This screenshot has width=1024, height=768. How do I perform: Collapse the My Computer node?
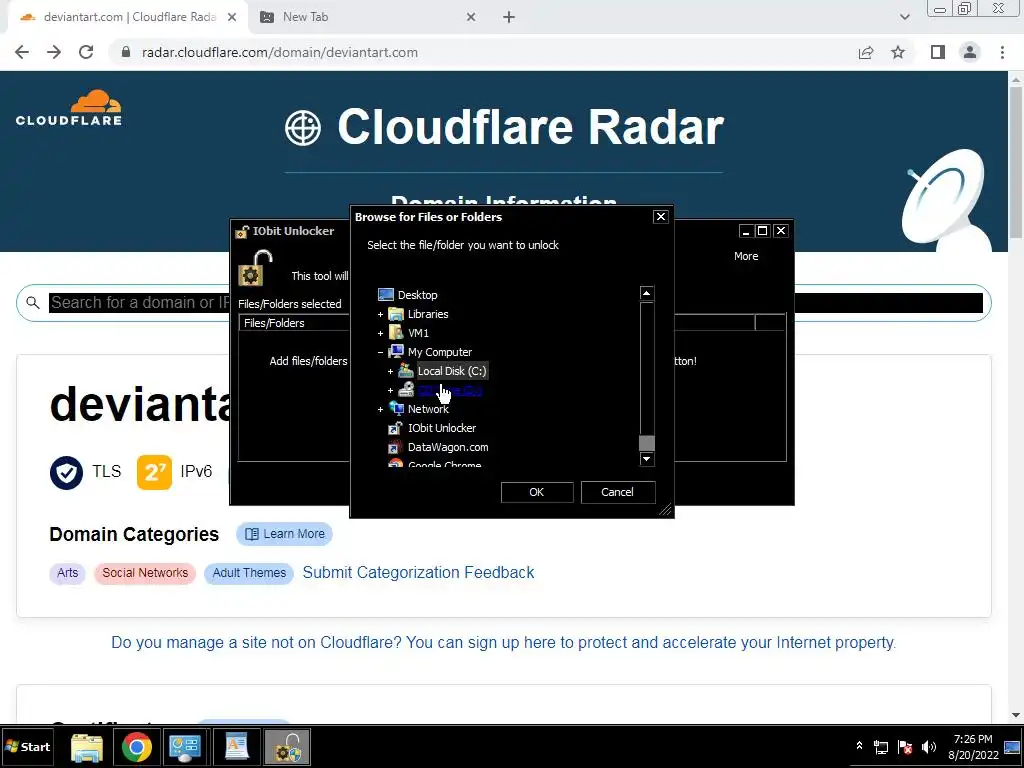point(380,352)
